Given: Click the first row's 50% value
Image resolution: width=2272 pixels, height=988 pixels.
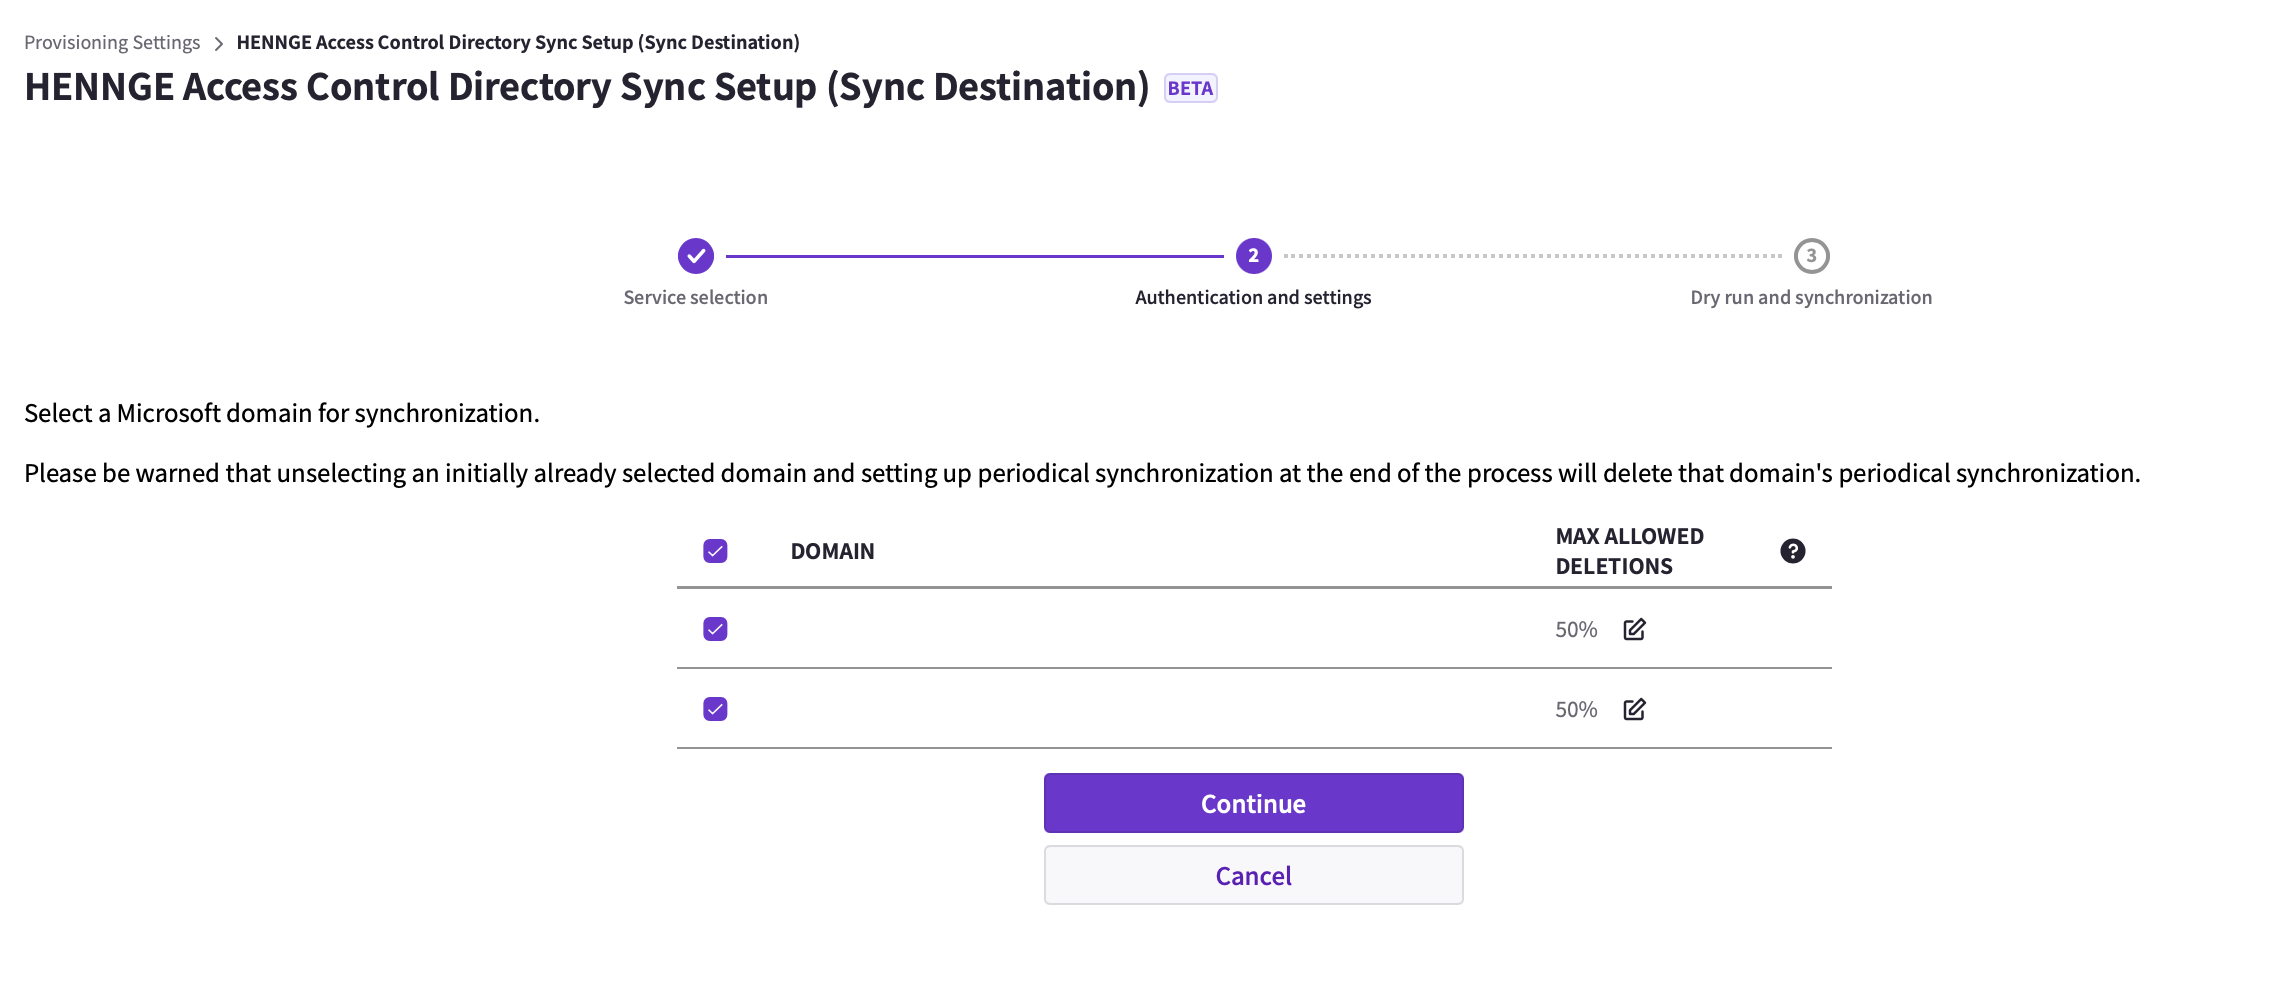Looking at the screenshot, I should click(1576, 630).
